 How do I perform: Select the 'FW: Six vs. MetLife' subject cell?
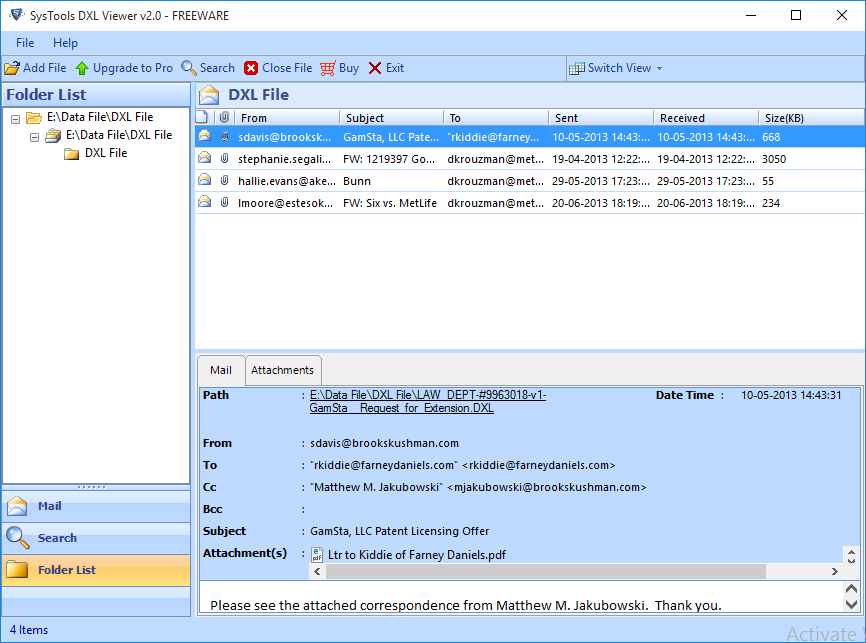pos(390,203)
